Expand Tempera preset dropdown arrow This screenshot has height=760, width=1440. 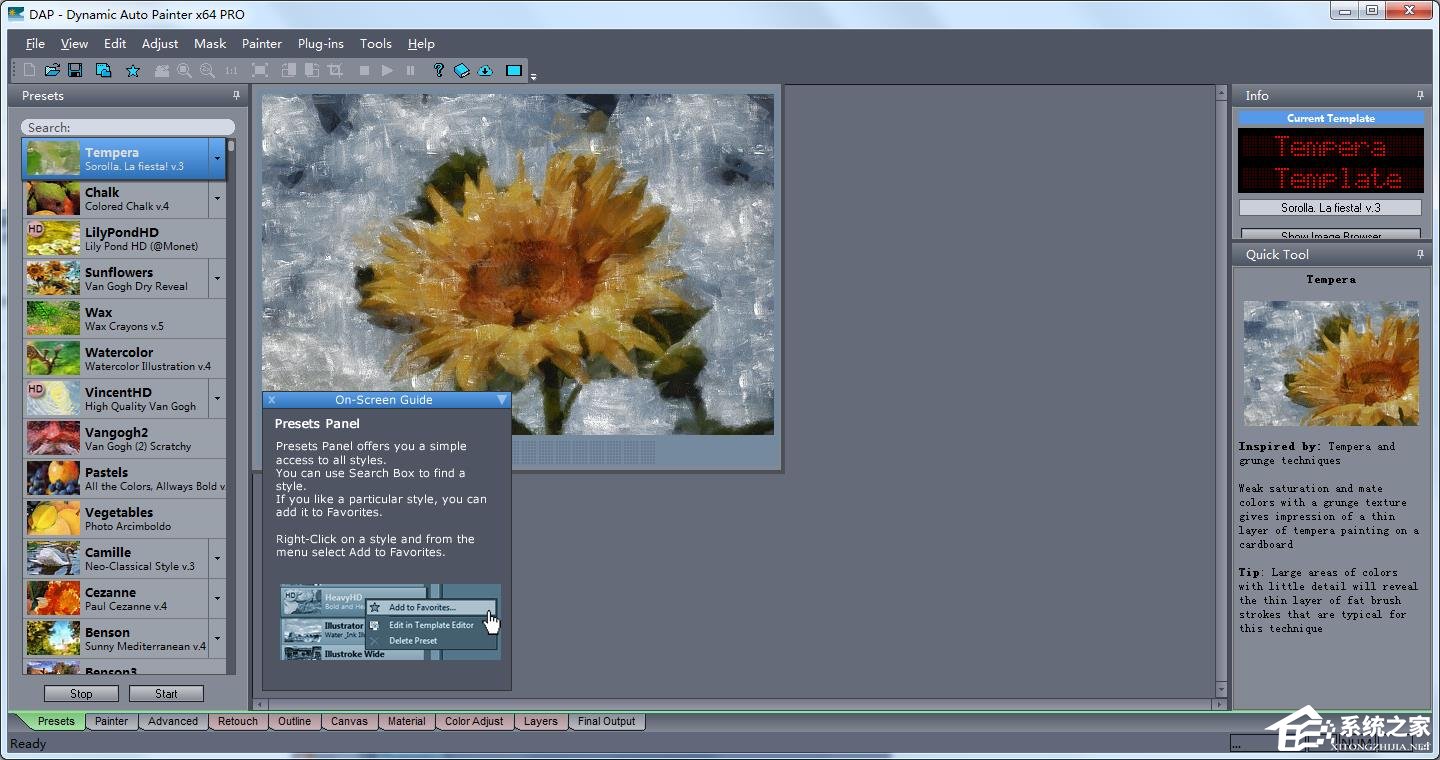[x=217, y=159]
